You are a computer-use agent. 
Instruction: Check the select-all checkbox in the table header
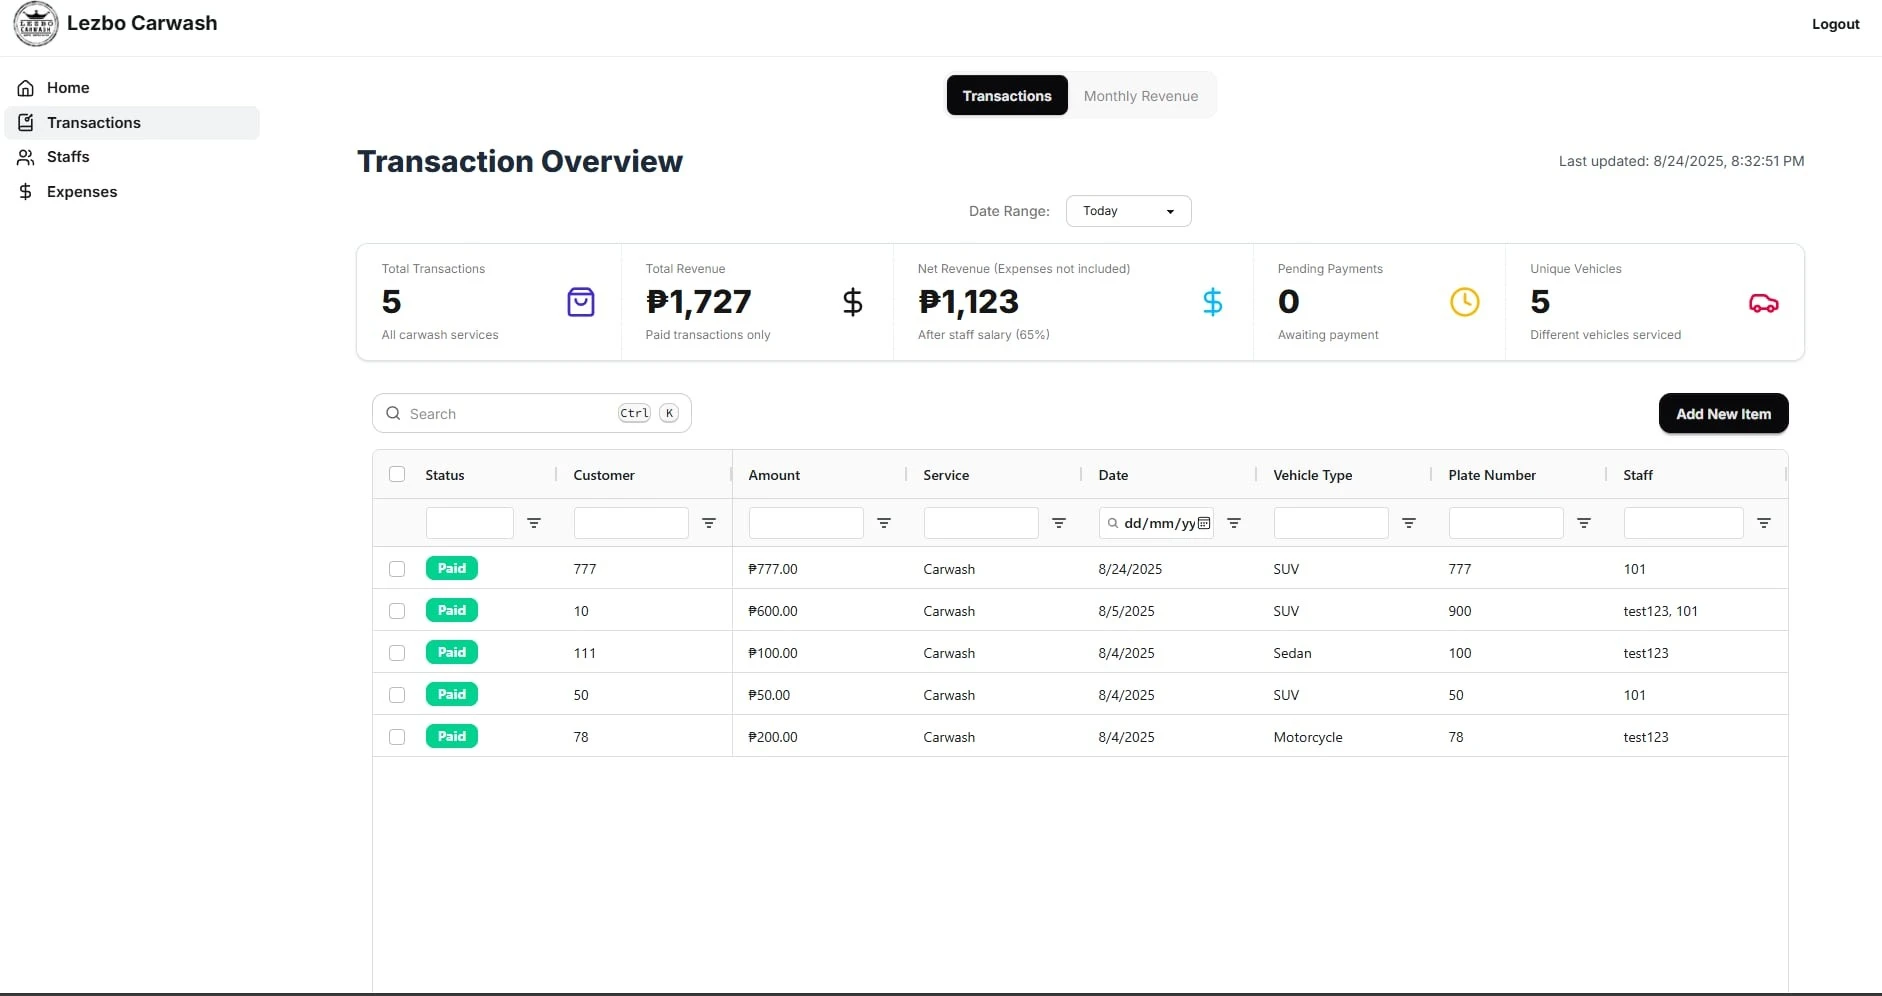(397, 474)
